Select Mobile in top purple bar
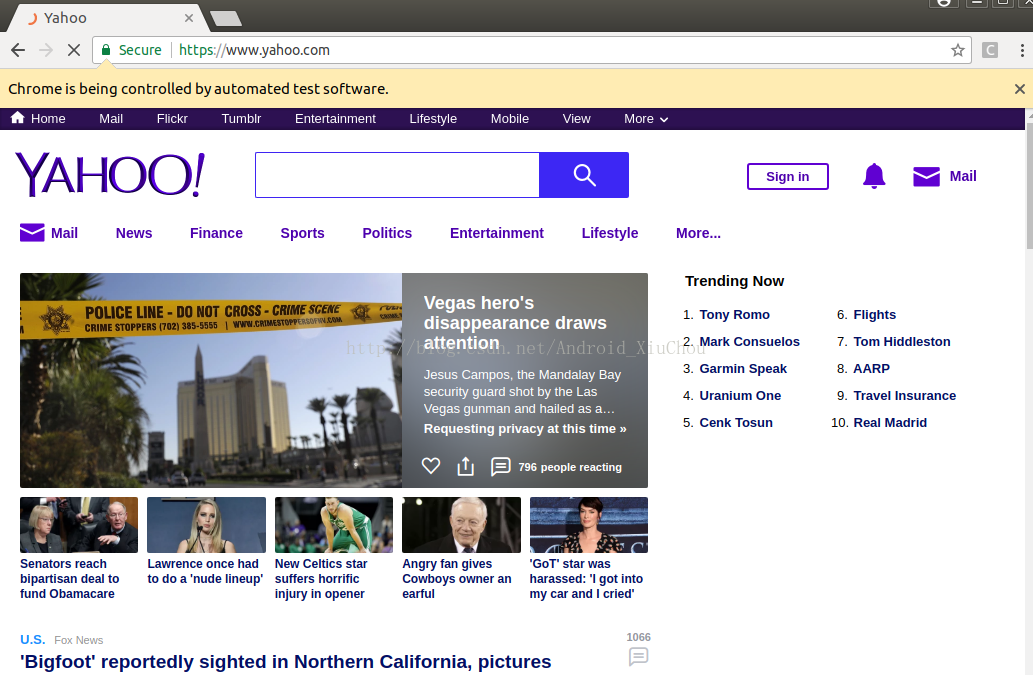Image resolution: width=1033 pixels, height=675 pixels. pyautogui.click(x=509, y=119)
